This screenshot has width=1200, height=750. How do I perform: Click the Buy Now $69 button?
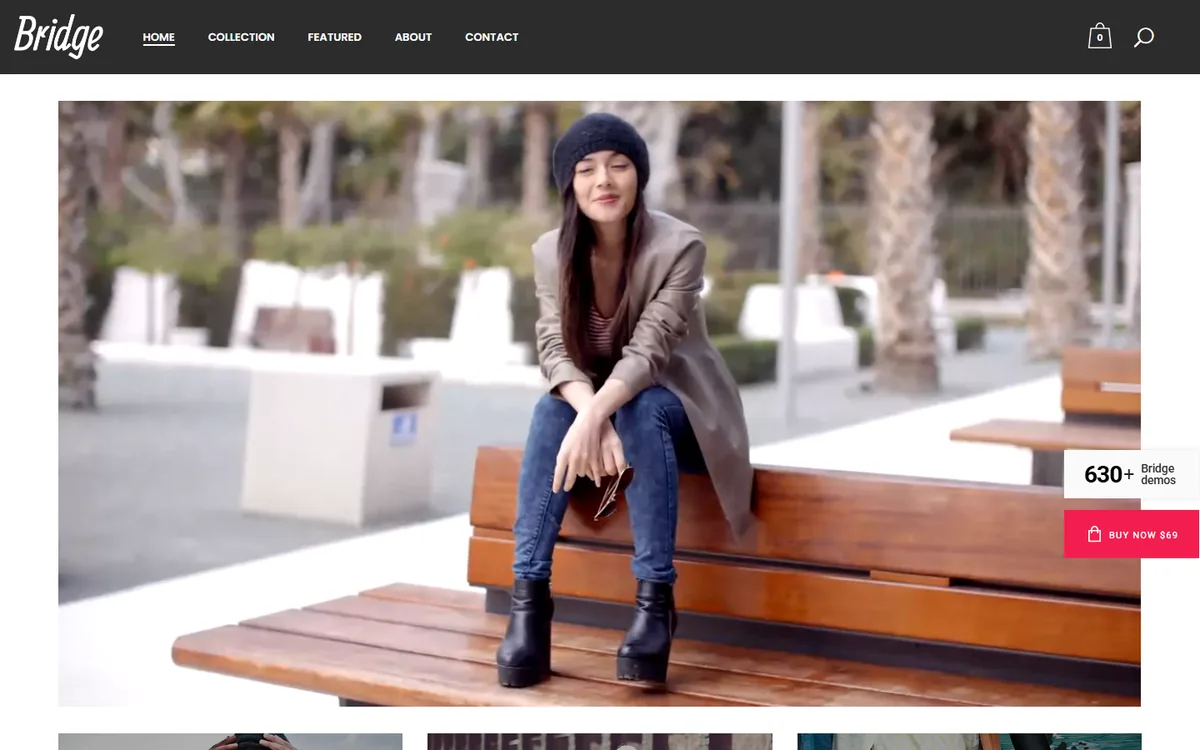(x=1131, y=534)
